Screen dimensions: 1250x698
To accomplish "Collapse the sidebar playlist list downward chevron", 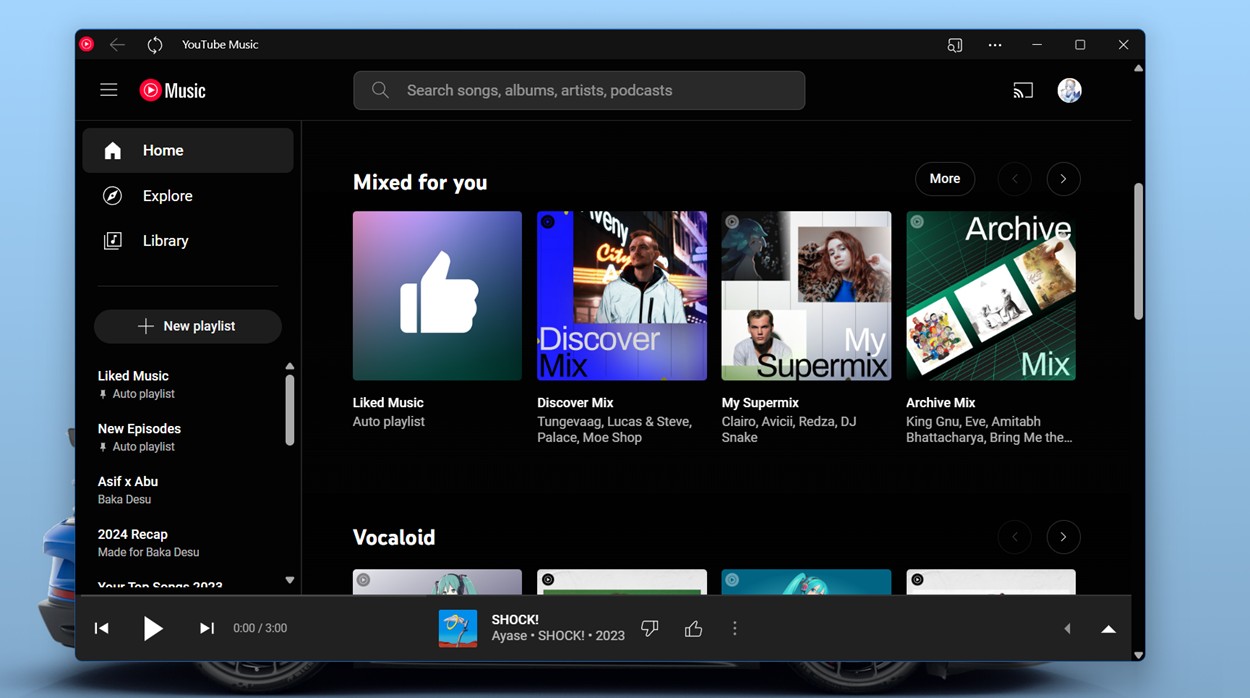I will 289,580.
